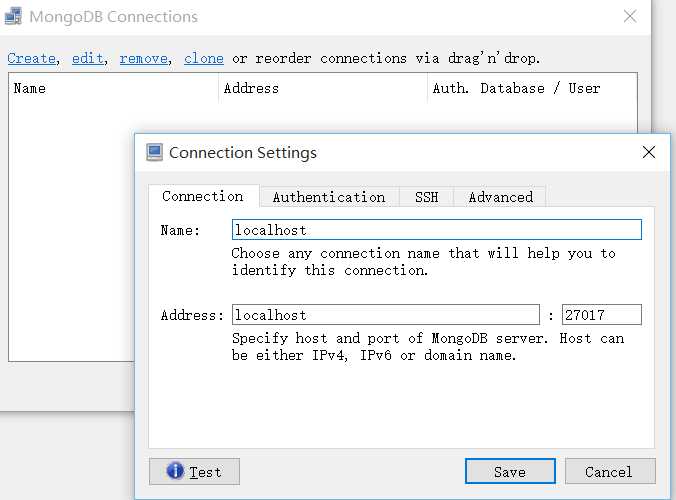Select the Name column header

113,88
